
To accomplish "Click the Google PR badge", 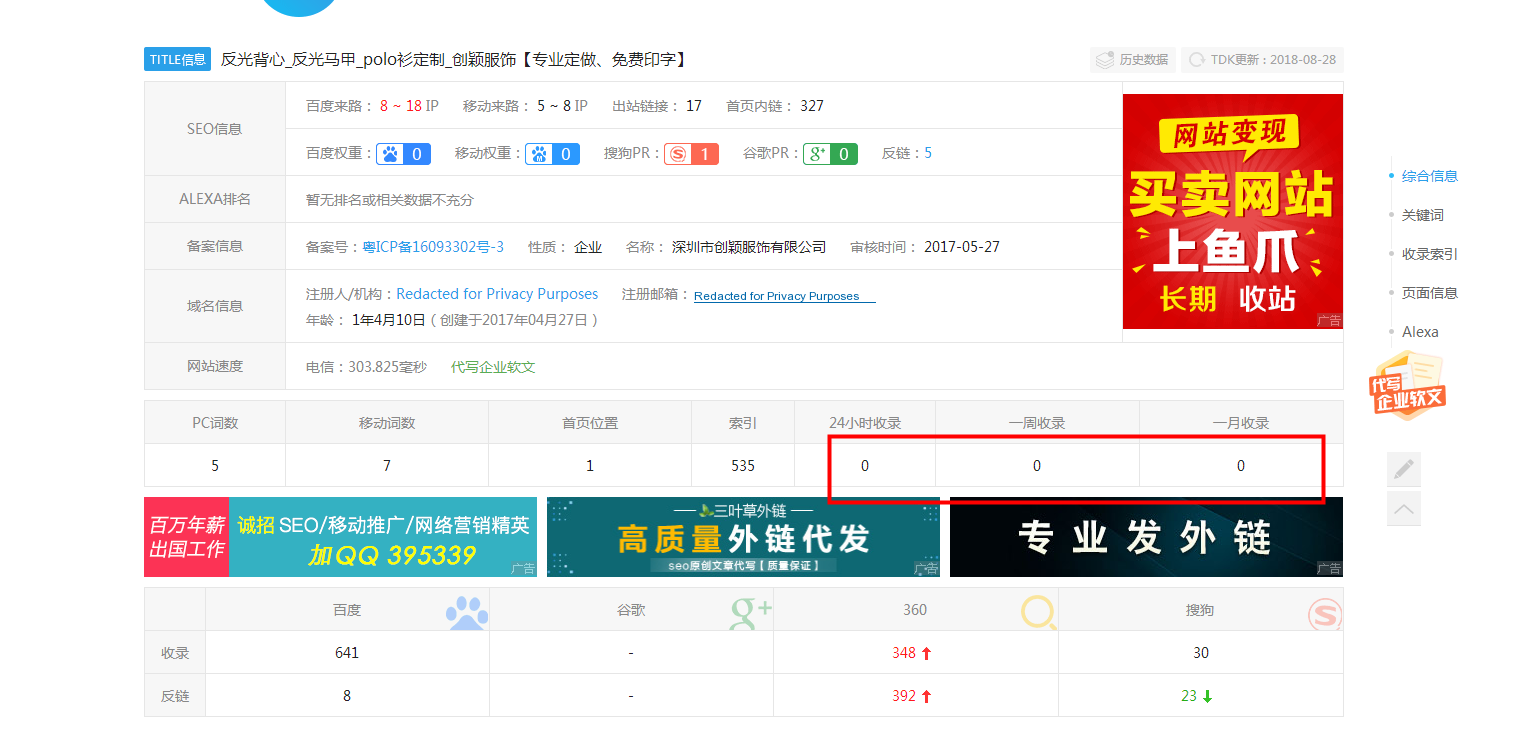I will [x=830, y=154].
